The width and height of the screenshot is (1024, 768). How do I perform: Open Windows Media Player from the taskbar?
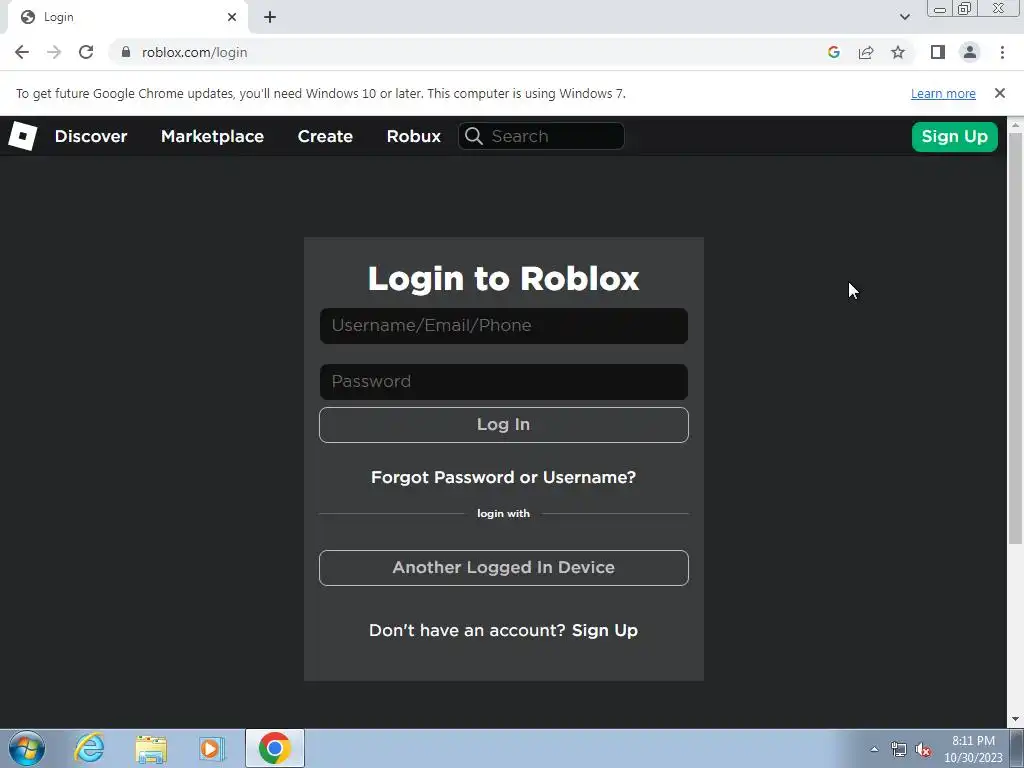coord(212,748)
